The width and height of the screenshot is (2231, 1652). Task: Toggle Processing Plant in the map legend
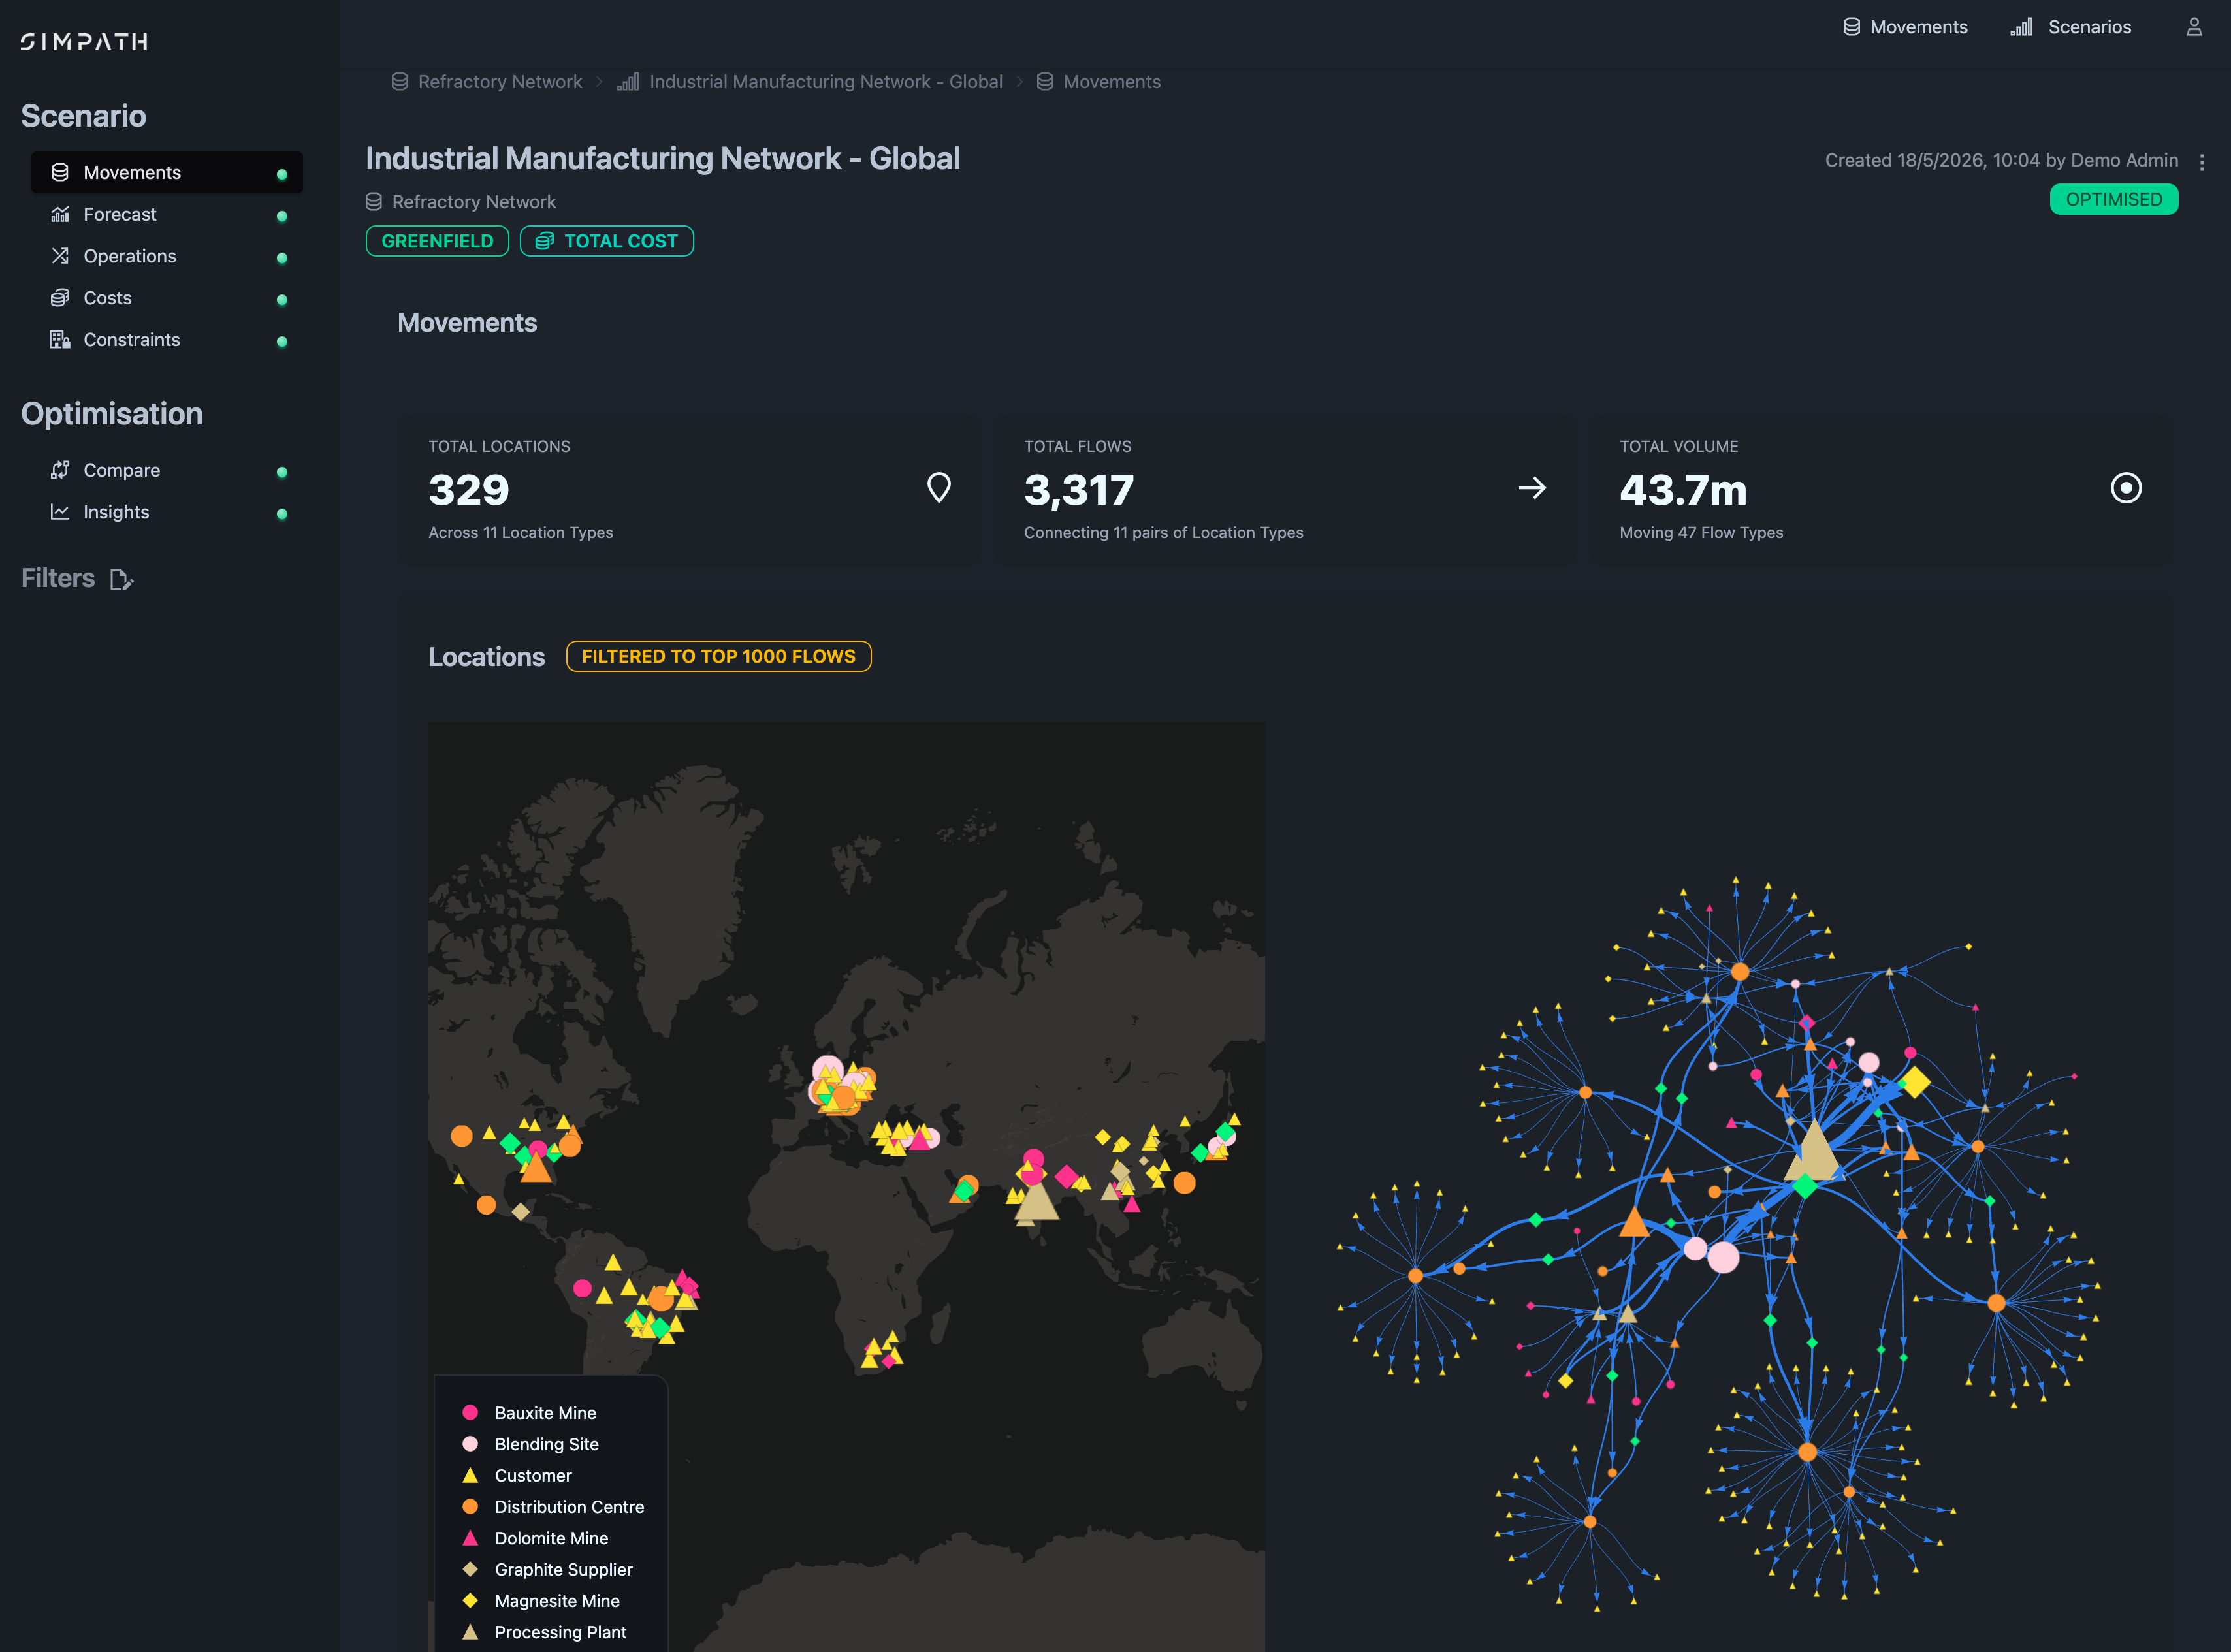pyautogui.click(x=544, y=1632)
